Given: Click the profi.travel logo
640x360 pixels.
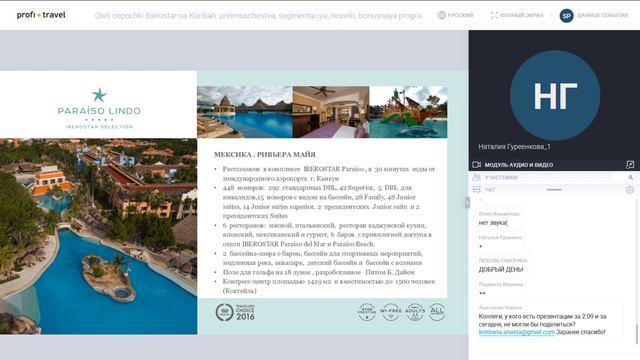Looking at the screenshot, I should (41, 15).
